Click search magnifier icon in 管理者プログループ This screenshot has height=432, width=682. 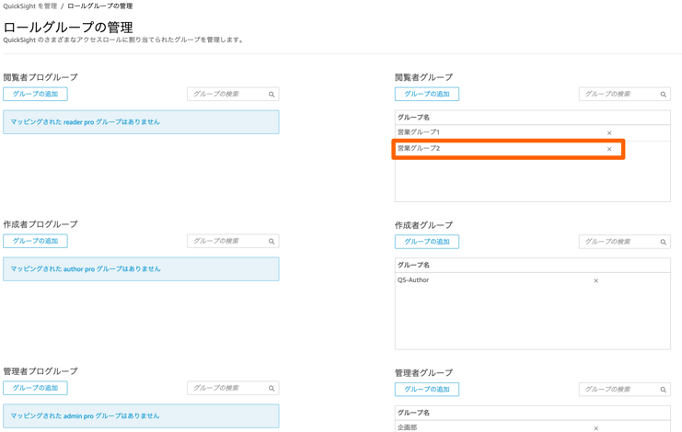[271, 388]
